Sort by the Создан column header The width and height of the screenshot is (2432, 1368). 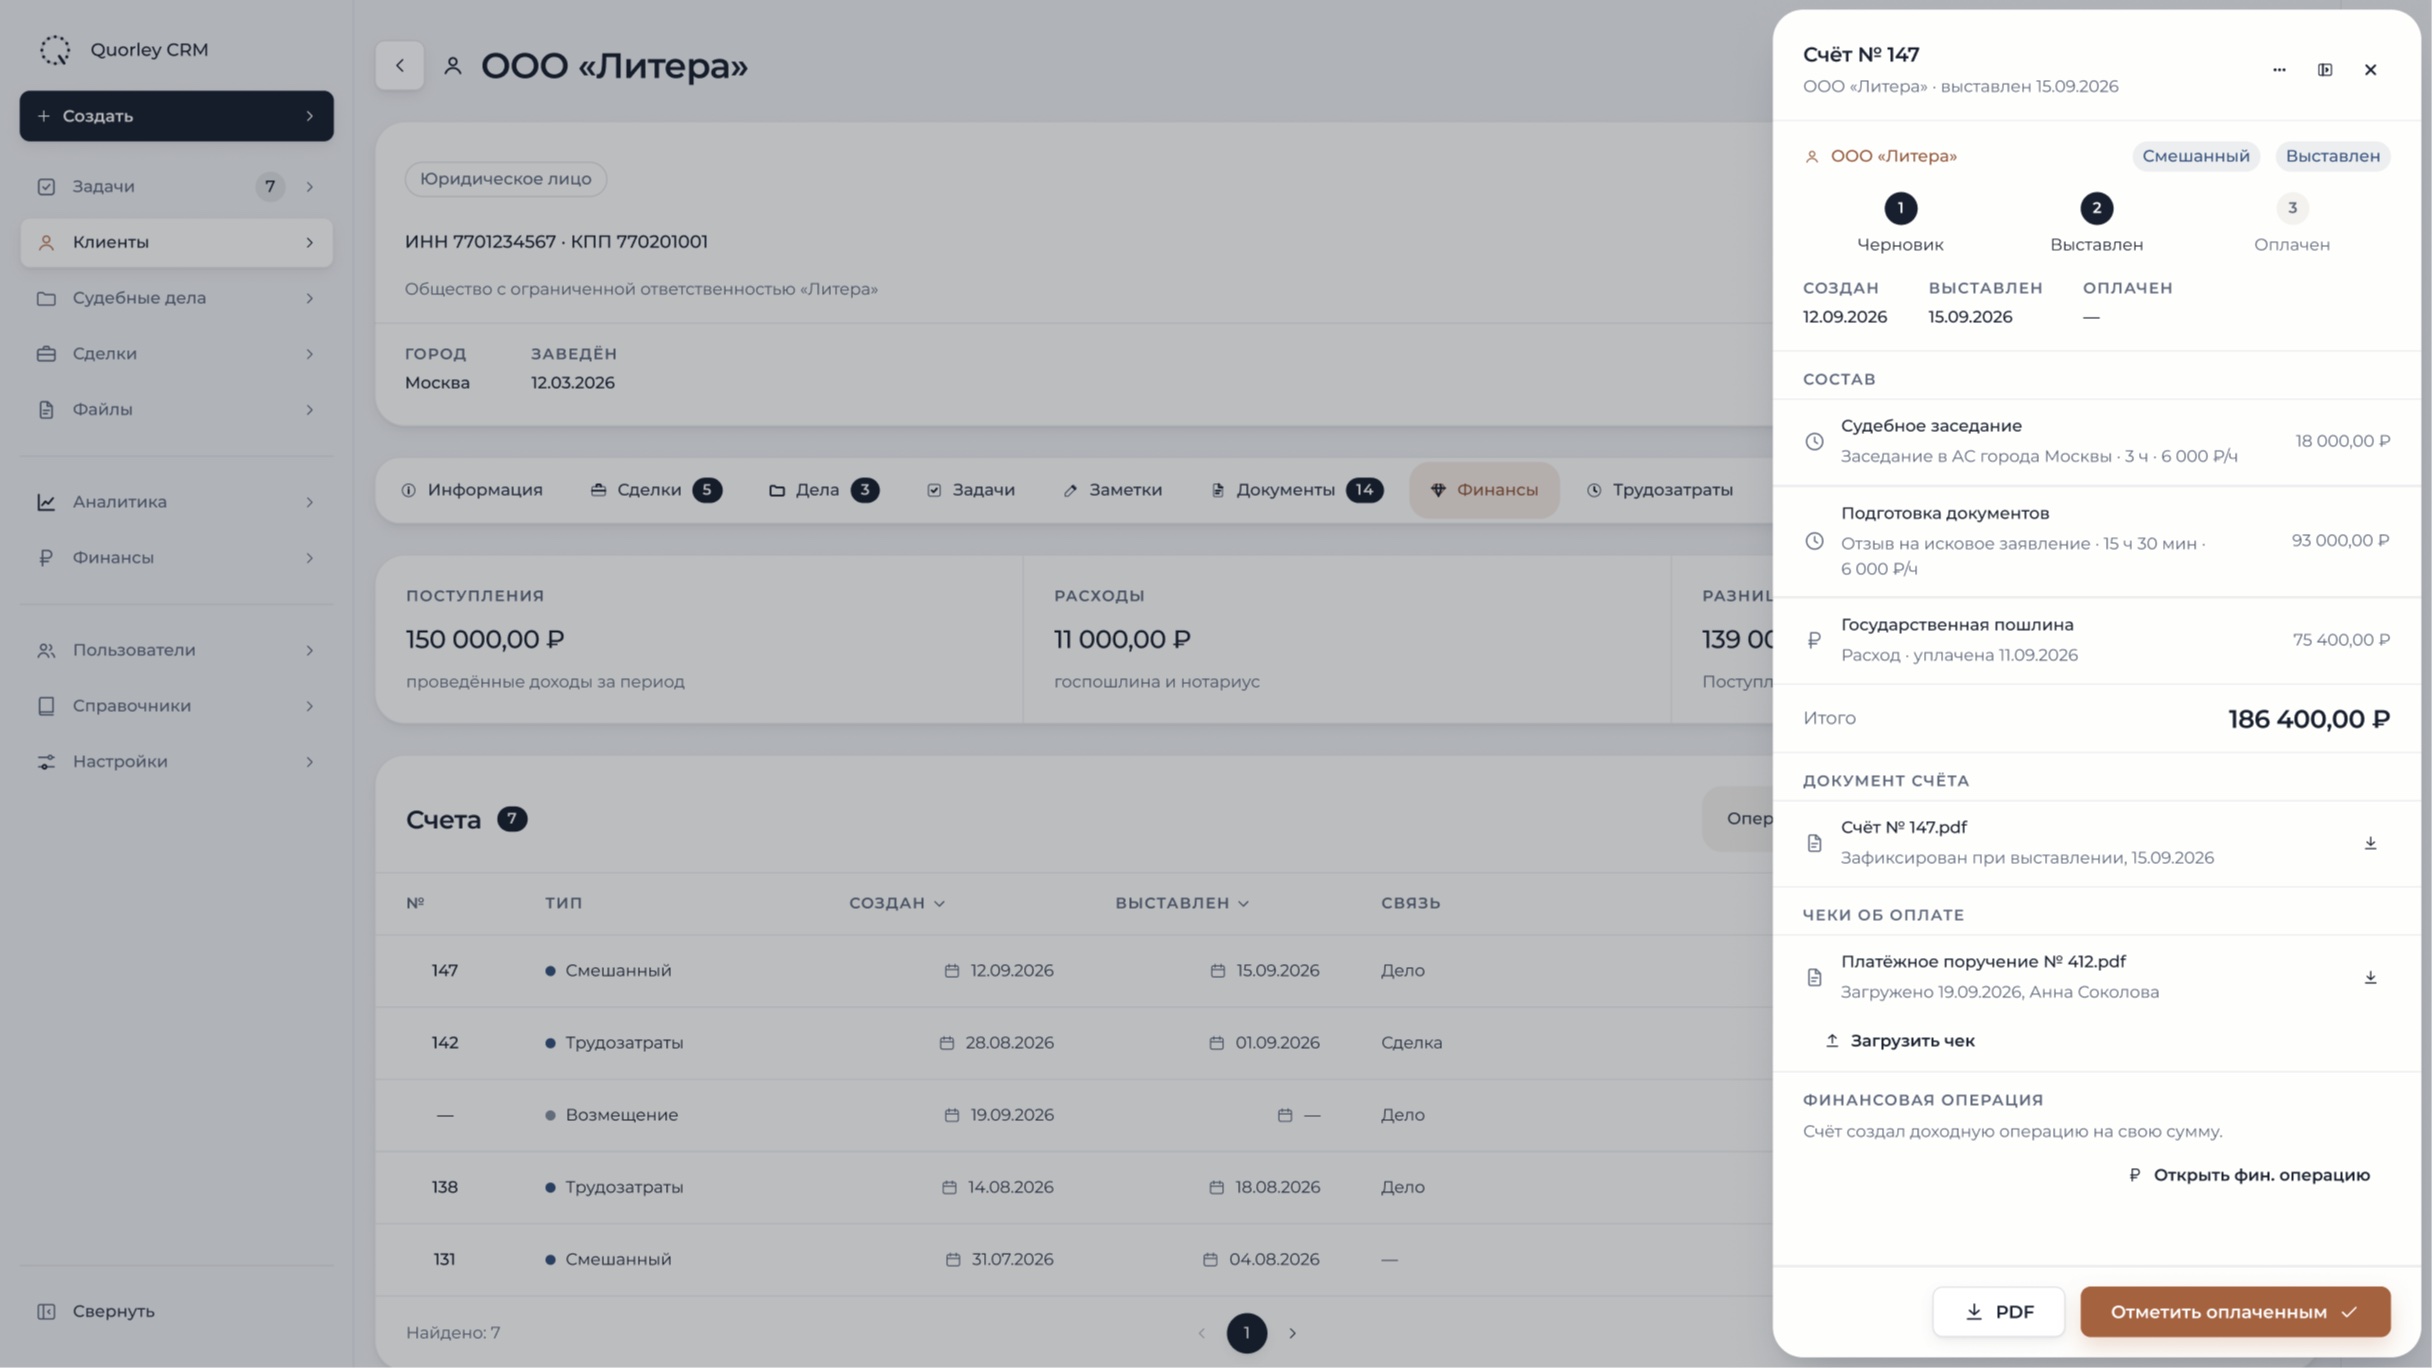(897, 903)
